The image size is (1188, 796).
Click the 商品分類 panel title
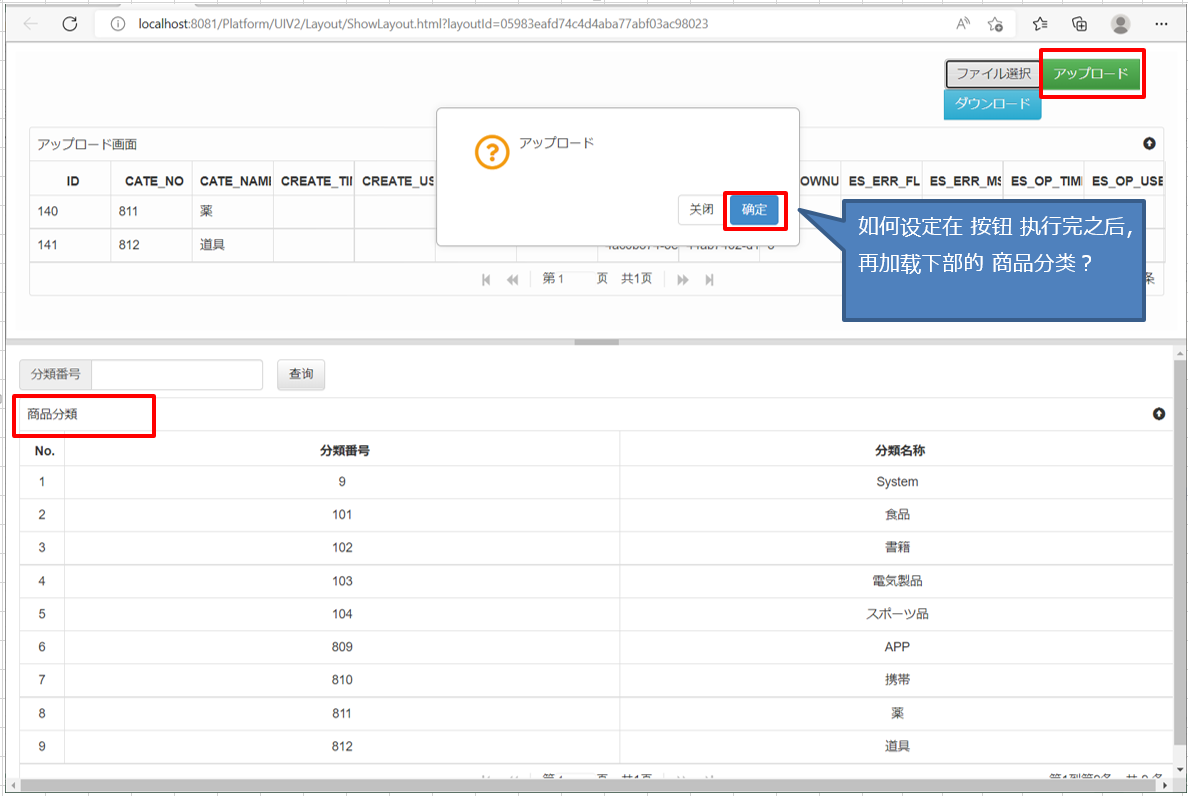pyautogui.click(x=52, y=414)
